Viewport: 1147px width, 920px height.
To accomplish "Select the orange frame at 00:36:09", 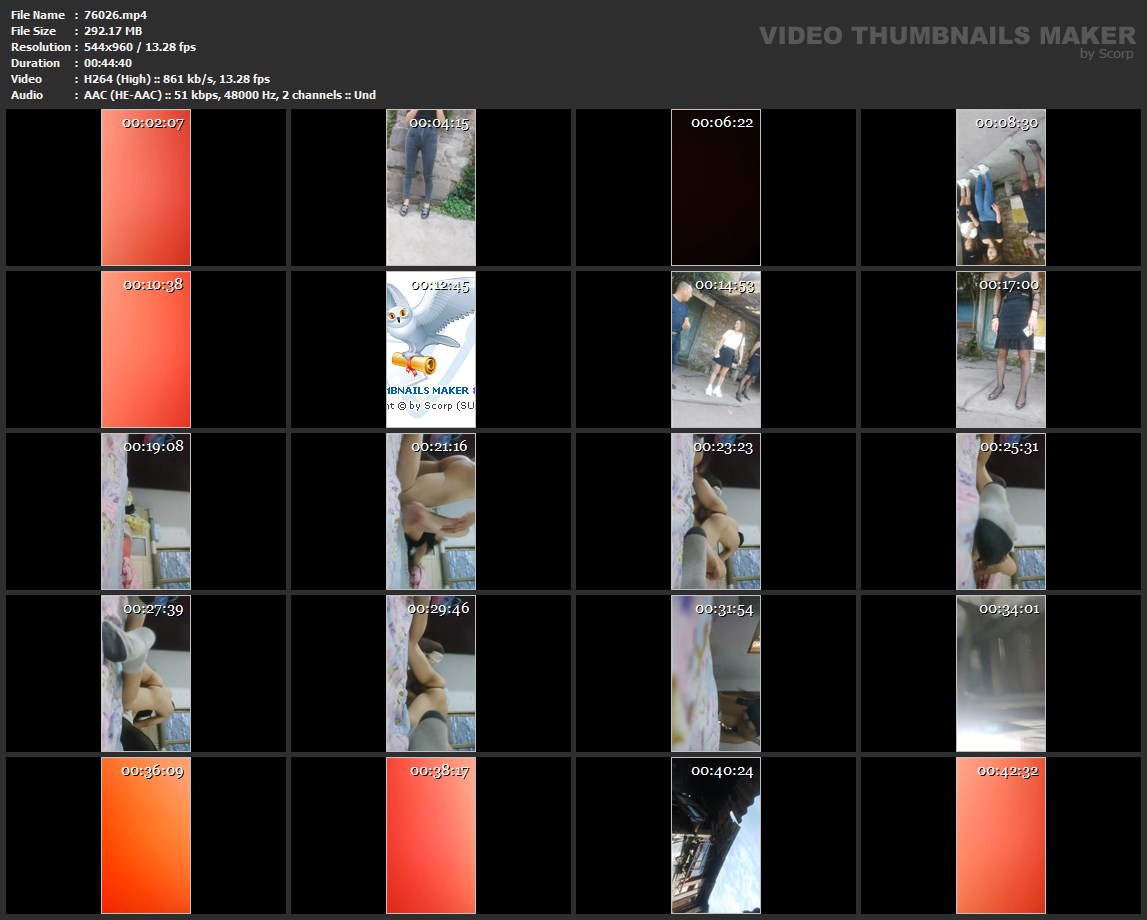I will (x=146, y=835).
